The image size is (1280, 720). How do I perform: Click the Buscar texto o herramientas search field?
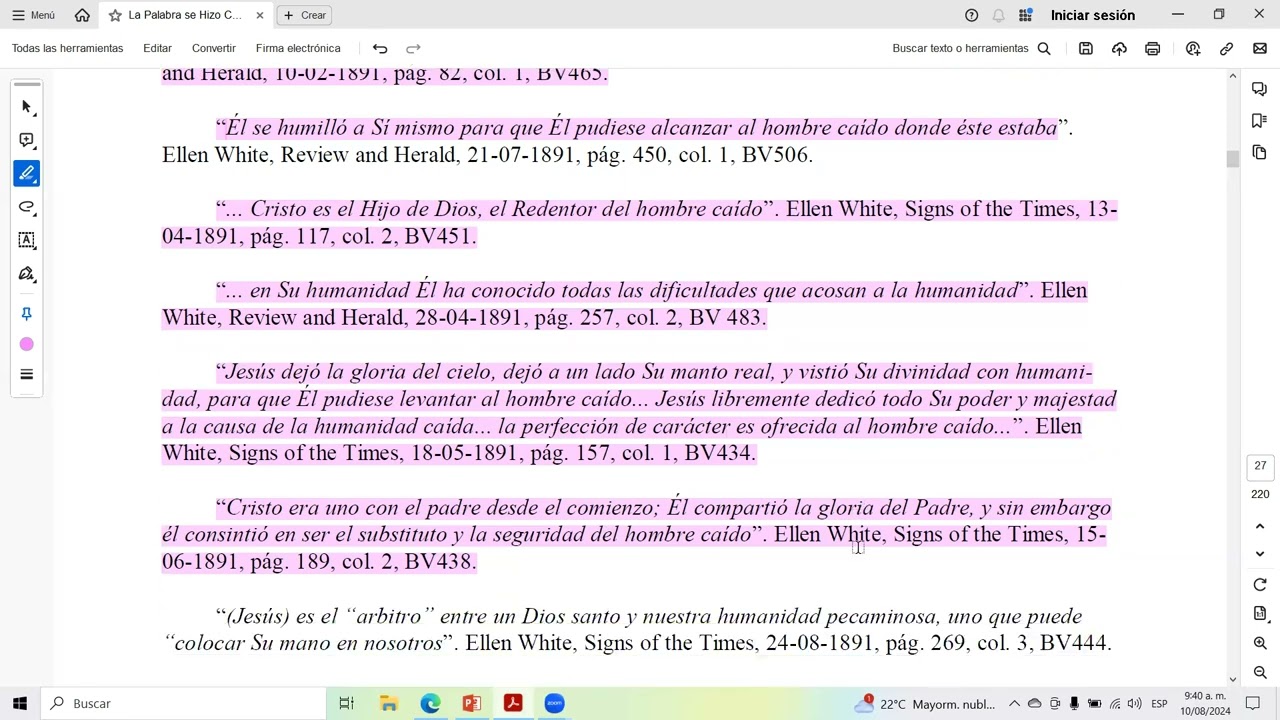(x=971, y=48)
